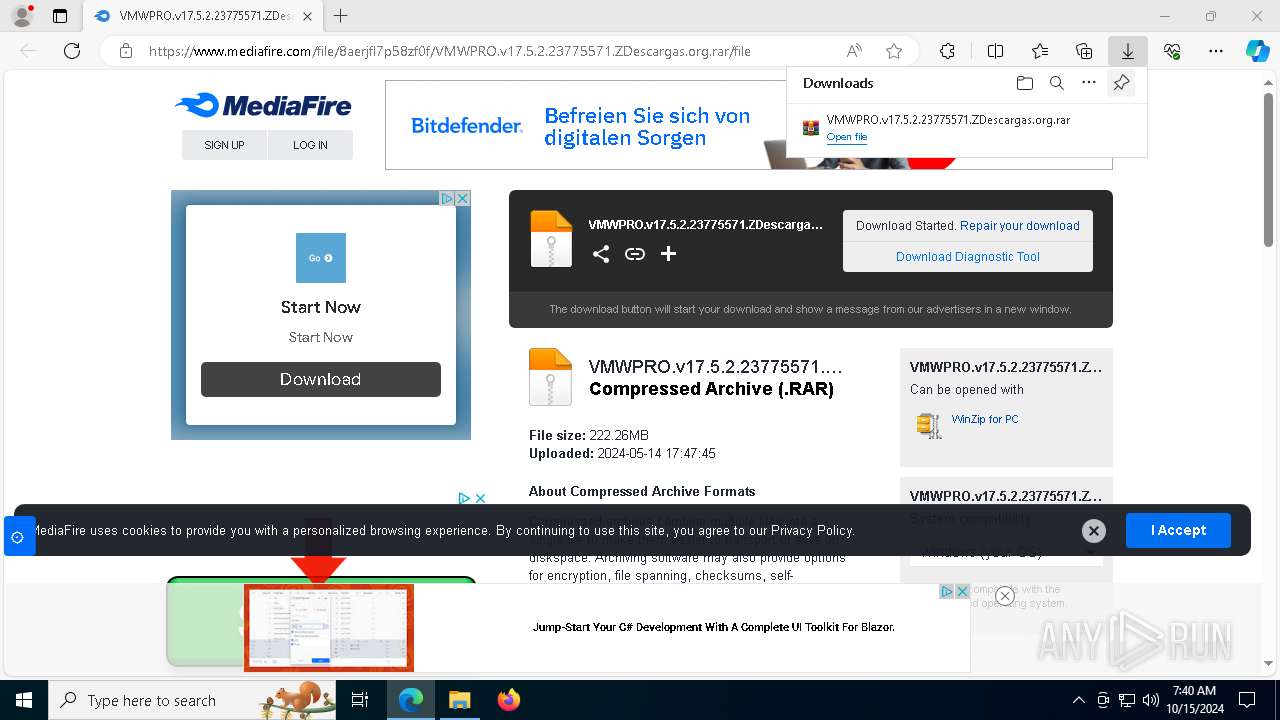The height and width of the screenshot is (720, 1280).
Task: Open split screen icon
Action: [995, 51]
